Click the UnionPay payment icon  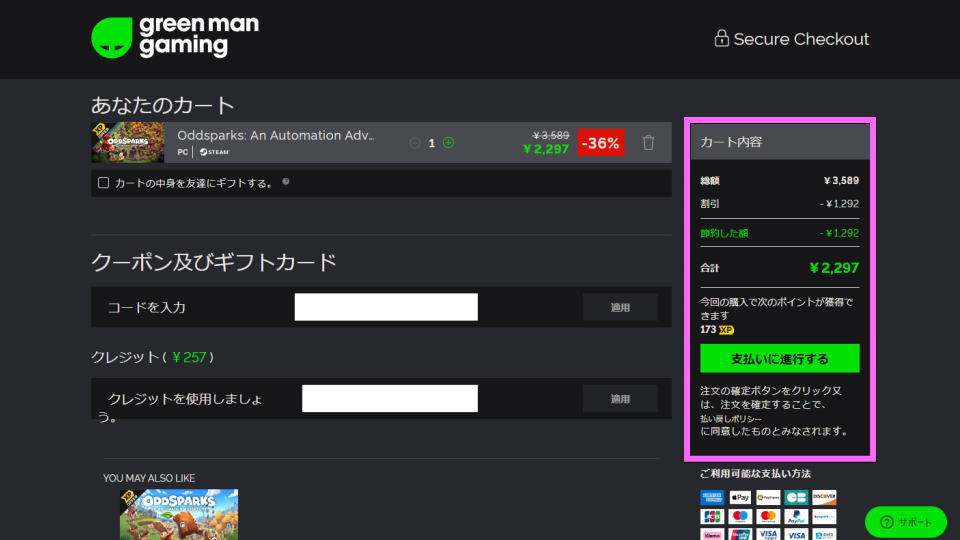tap(740, 534)
